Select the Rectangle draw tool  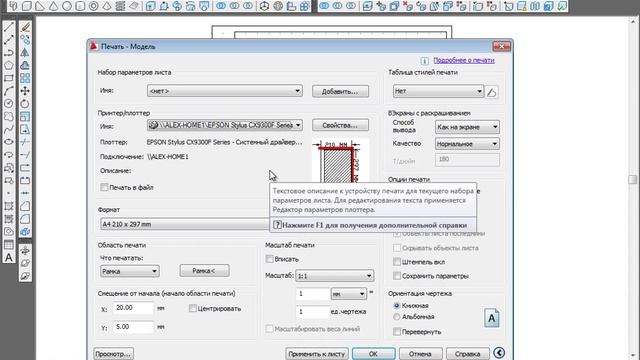[9, 78]
